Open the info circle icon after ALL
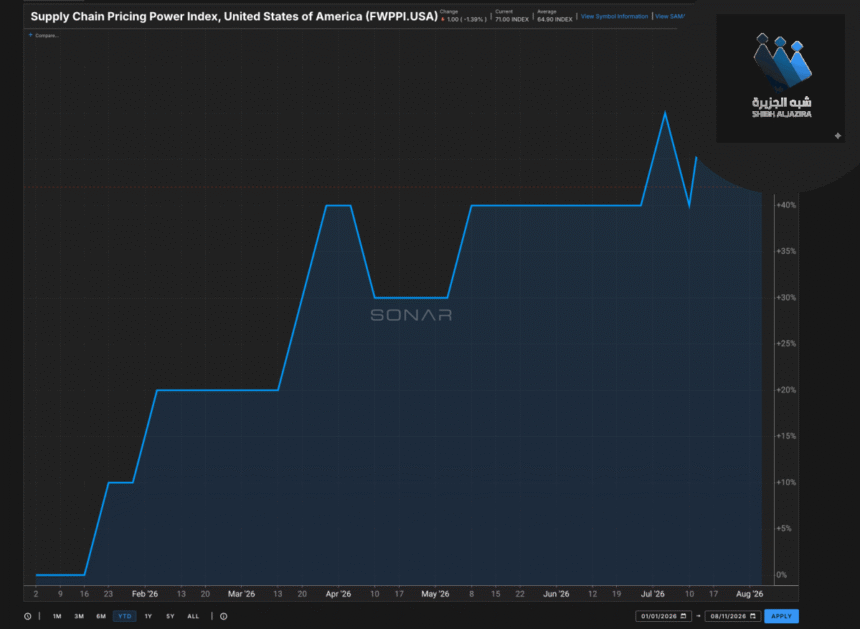 click(x=224, y=616)
